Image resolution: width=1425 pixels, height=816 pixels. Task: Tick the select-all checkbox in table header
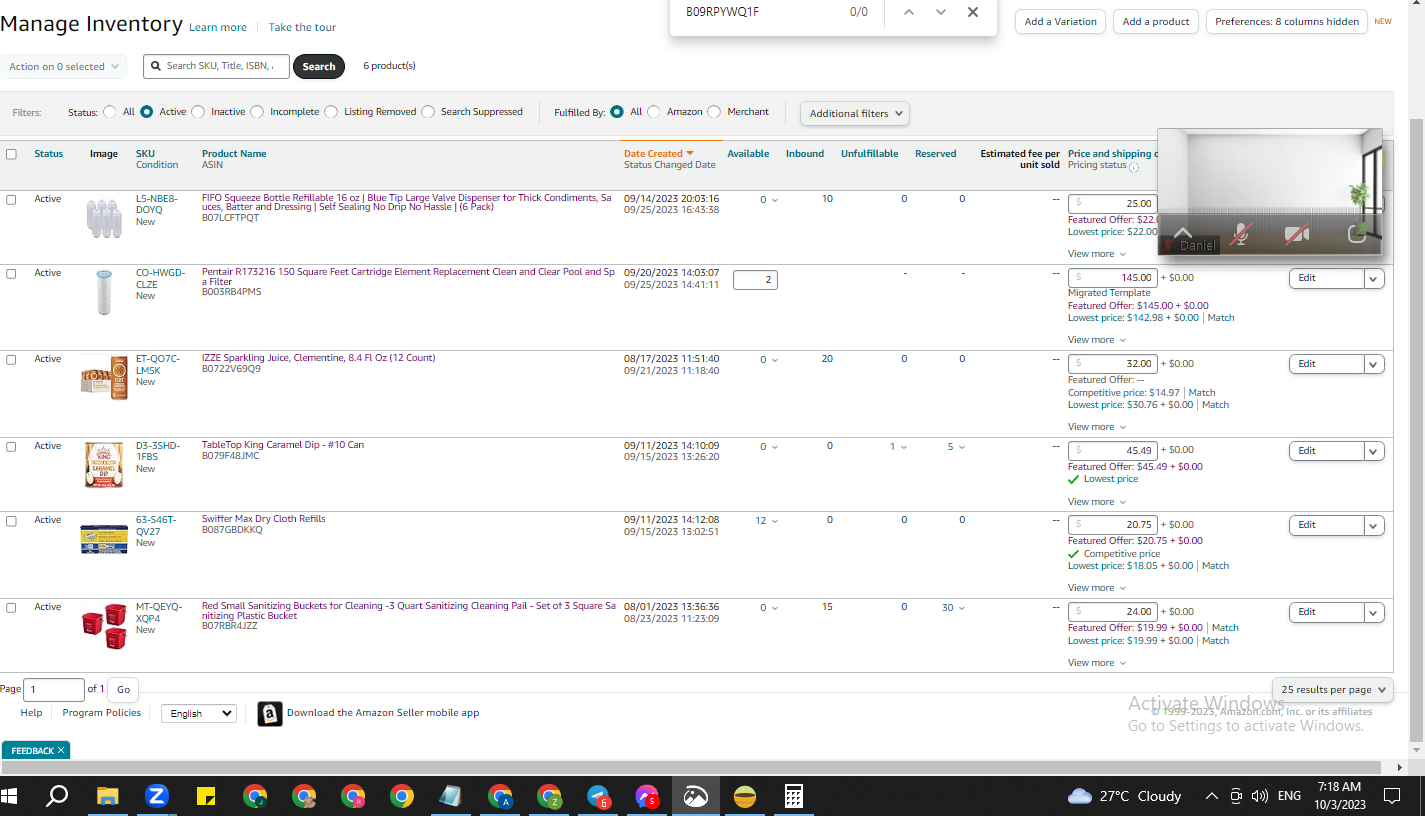click(11, 154)
